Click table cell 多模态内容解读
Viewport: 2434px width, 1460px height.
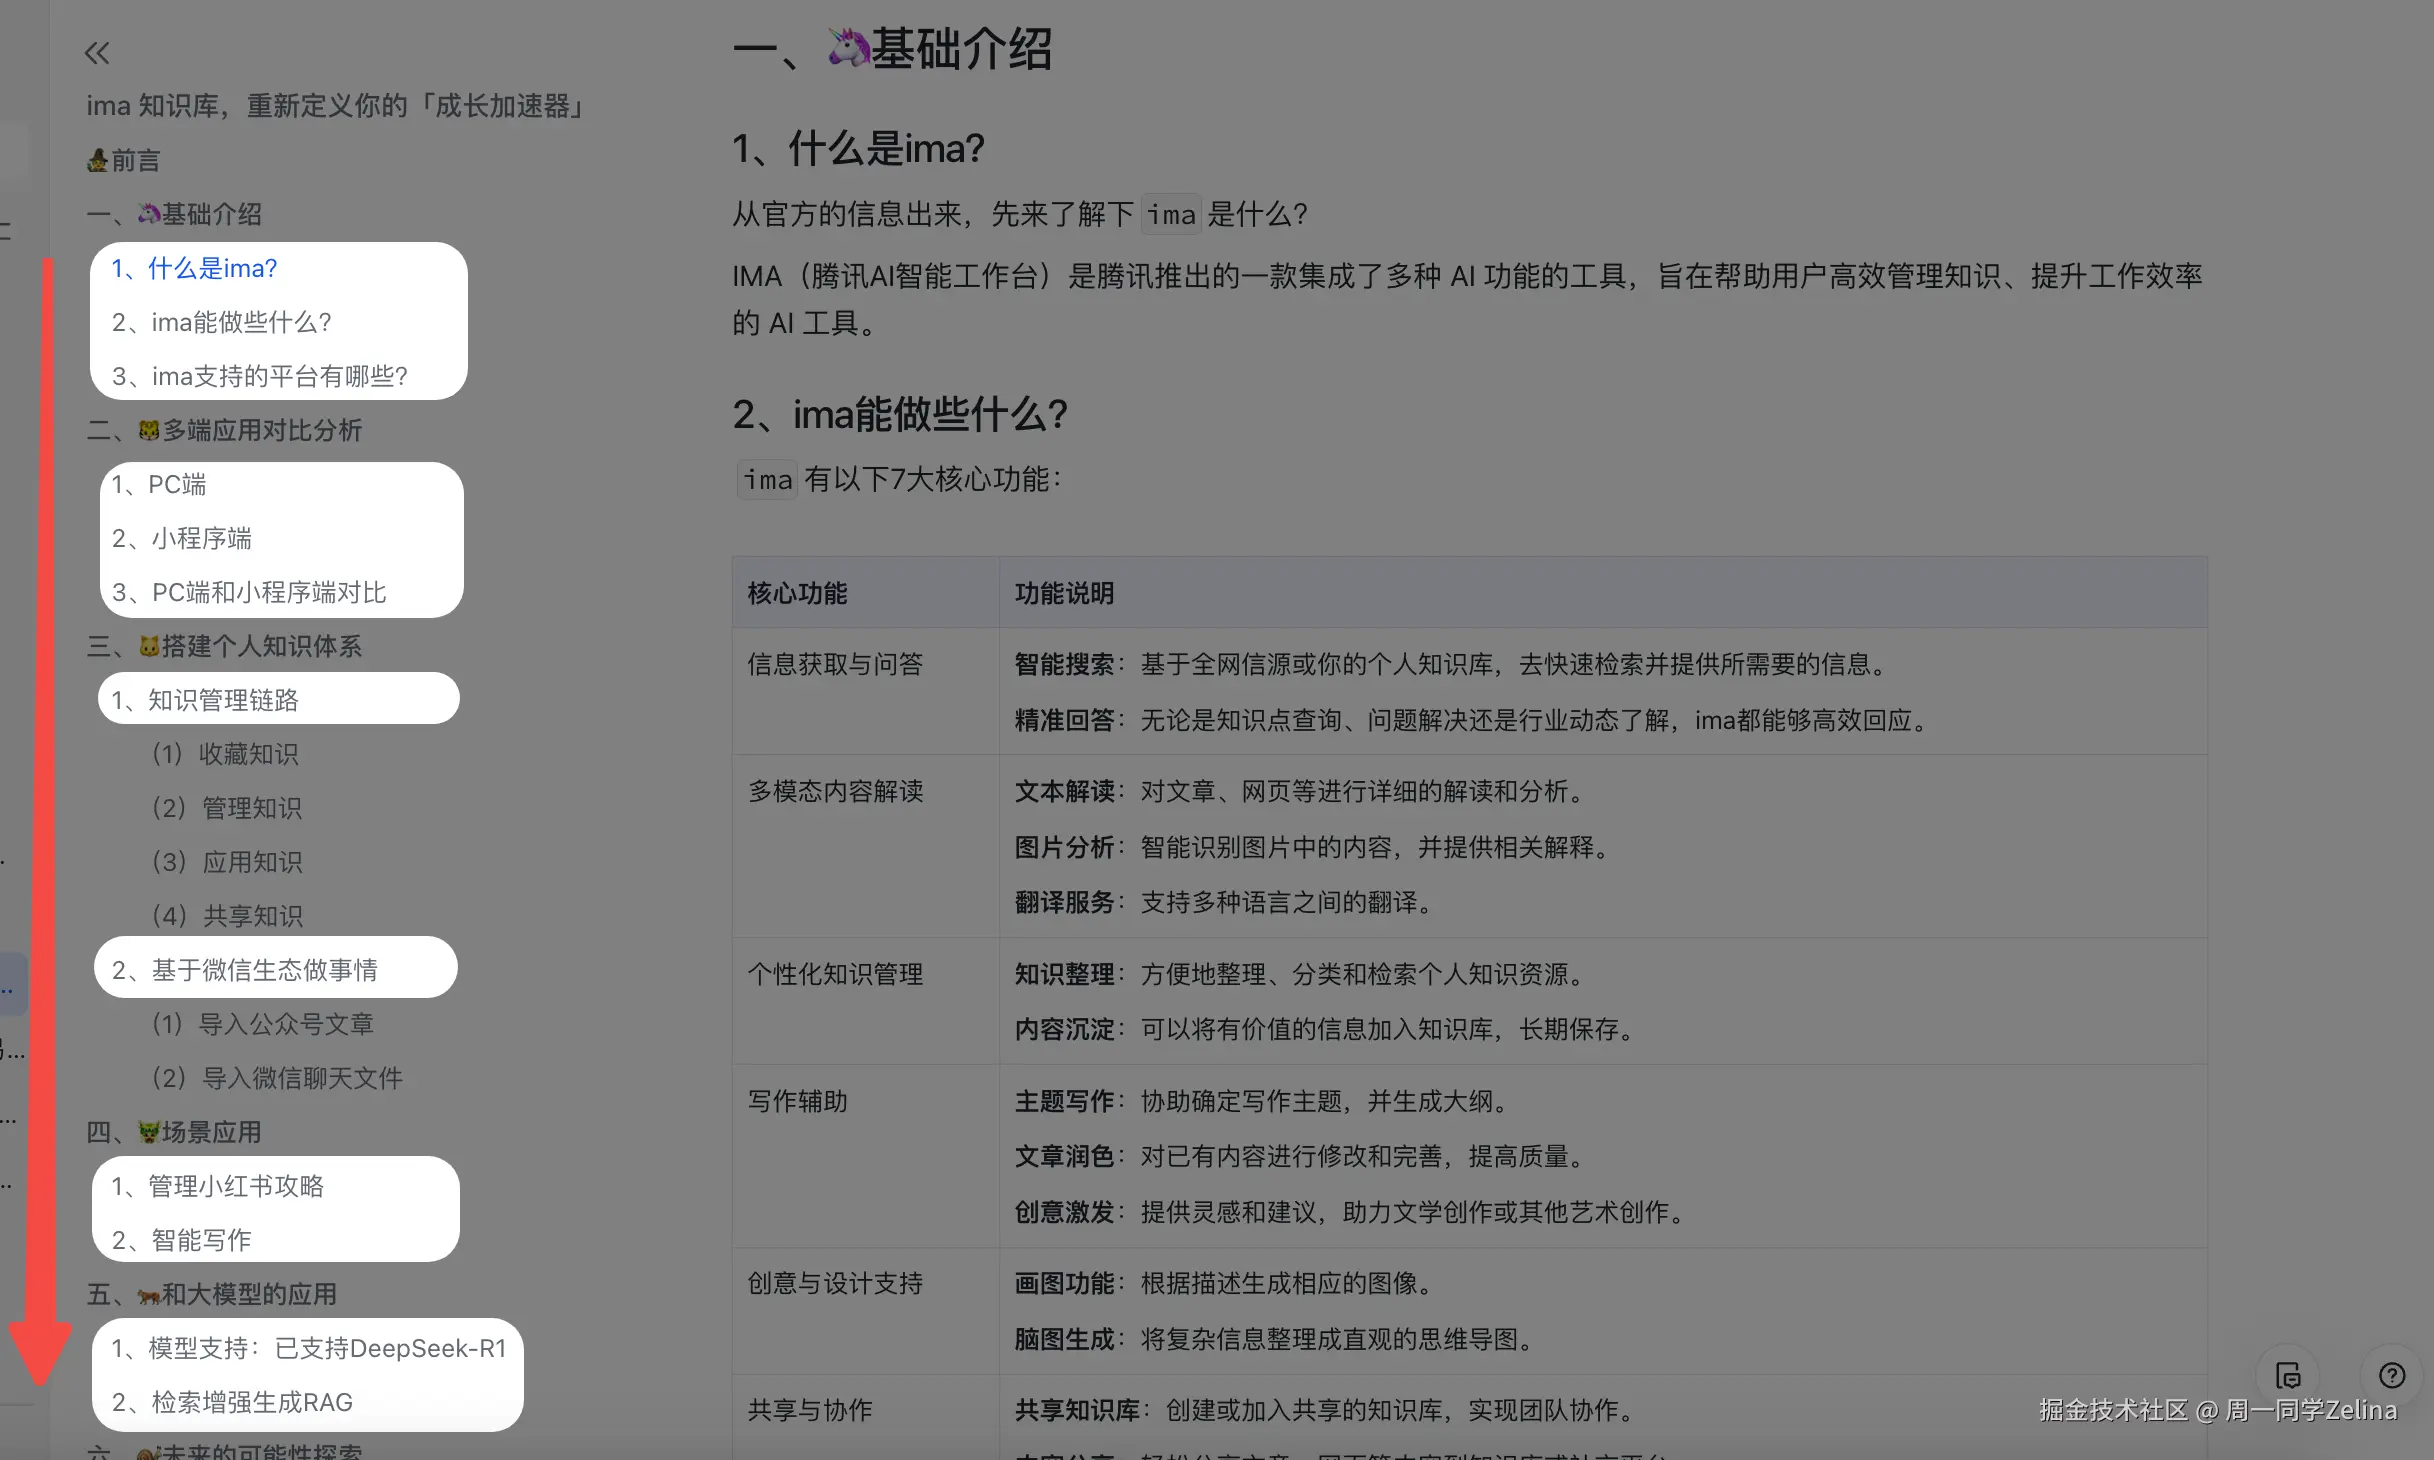tap(835, 791)
